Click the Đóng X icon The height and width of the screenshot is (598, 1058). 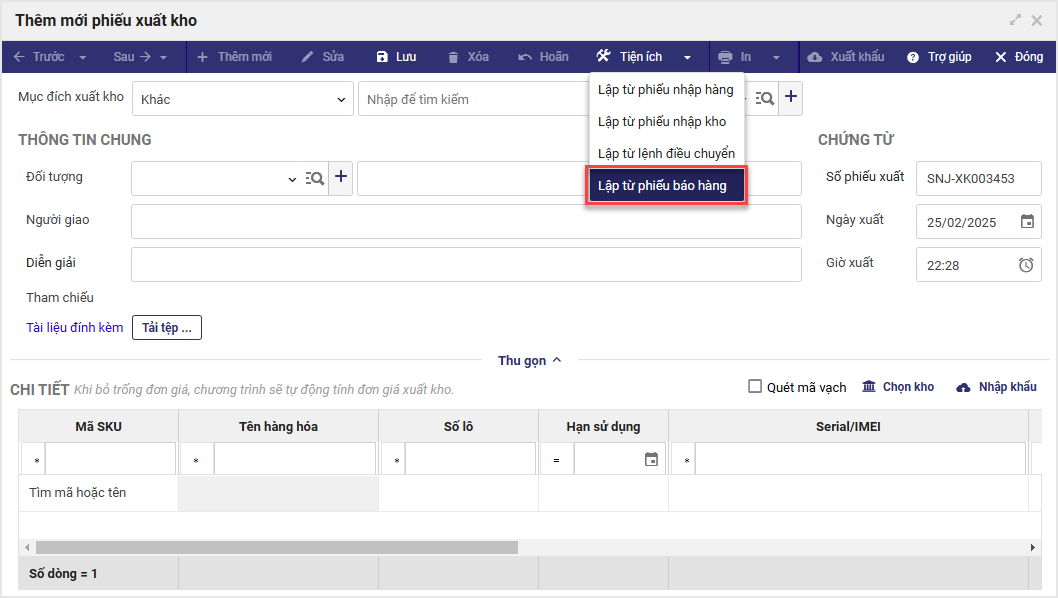coord(1001,57)
